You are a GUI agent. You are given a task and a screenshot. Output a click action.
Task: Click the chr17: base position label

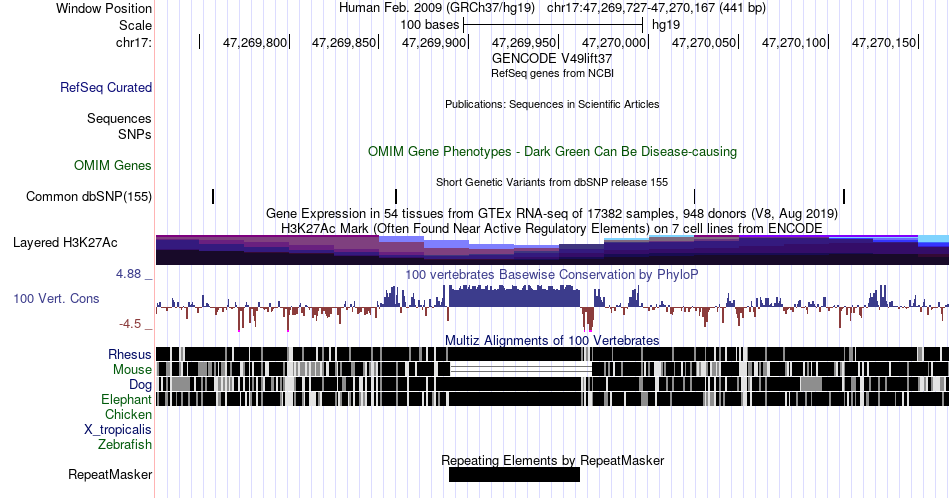(x=134, y=42)
